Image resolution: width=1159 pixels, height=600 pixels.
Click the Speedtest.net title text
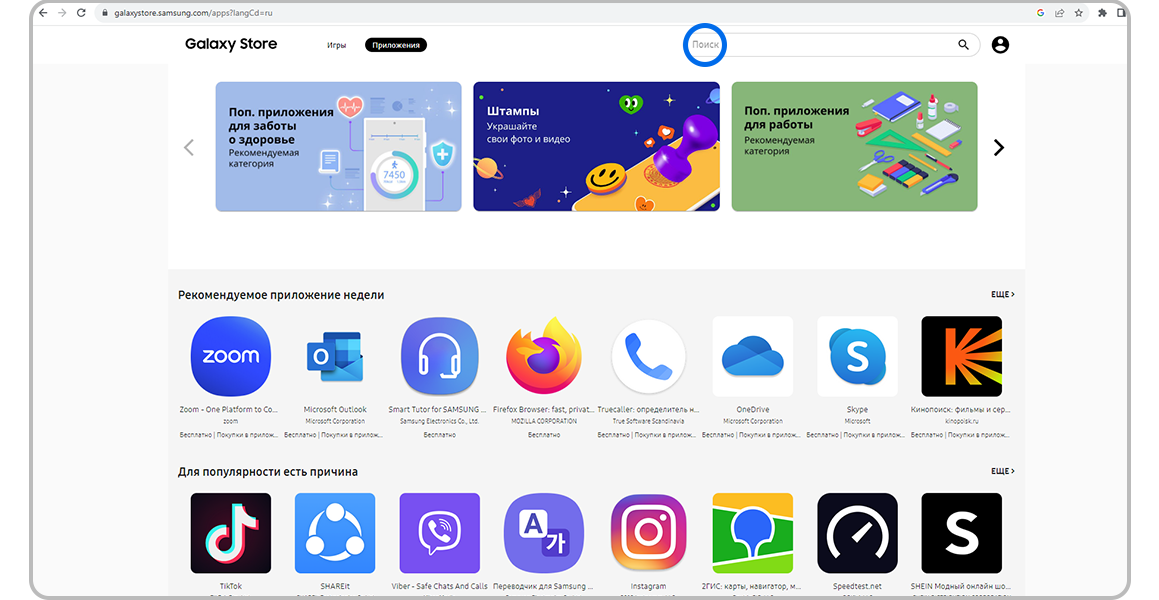point(857,586)
